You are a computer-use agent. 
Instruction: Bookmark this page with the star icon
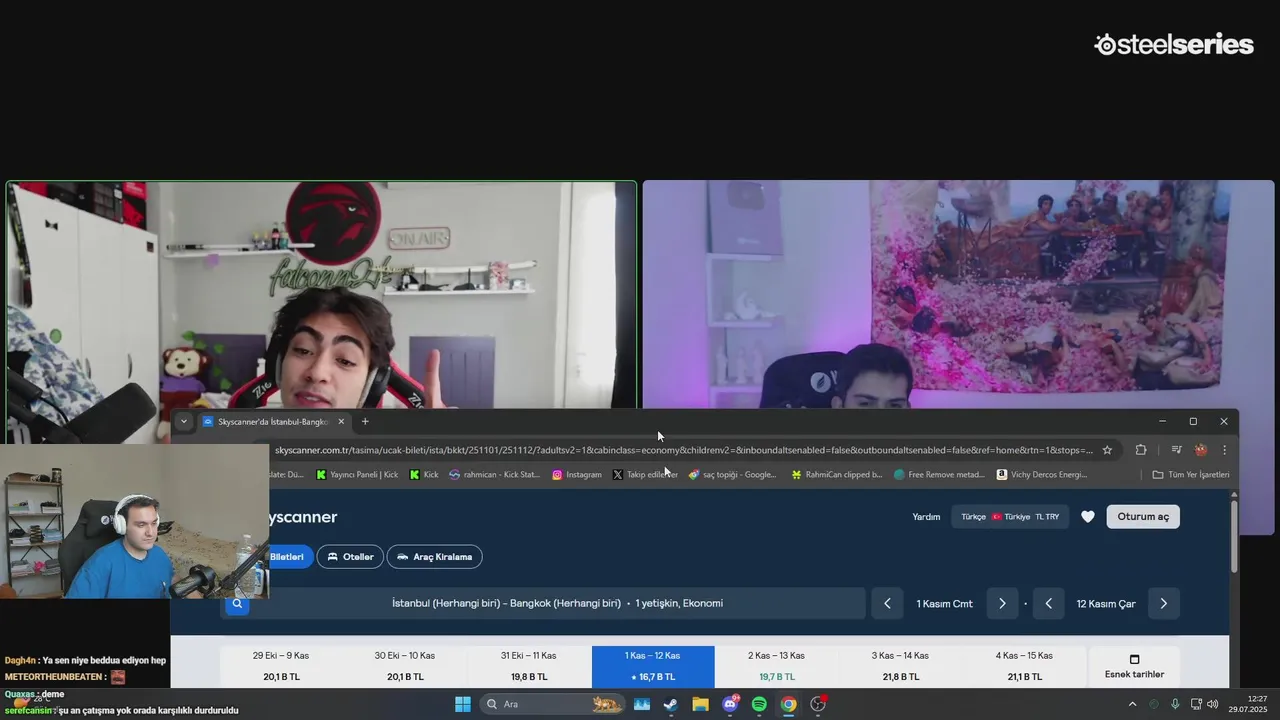(1107, 450)
